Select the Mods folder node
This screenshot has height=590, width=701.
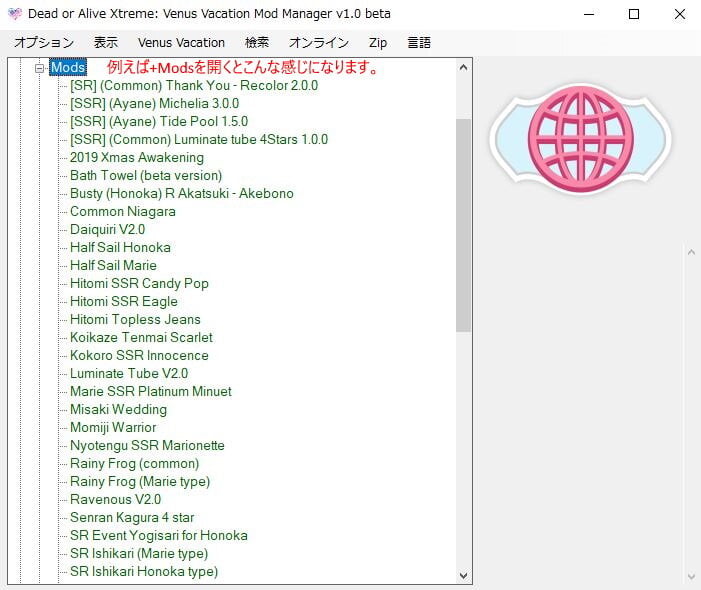tap(68, 67)
